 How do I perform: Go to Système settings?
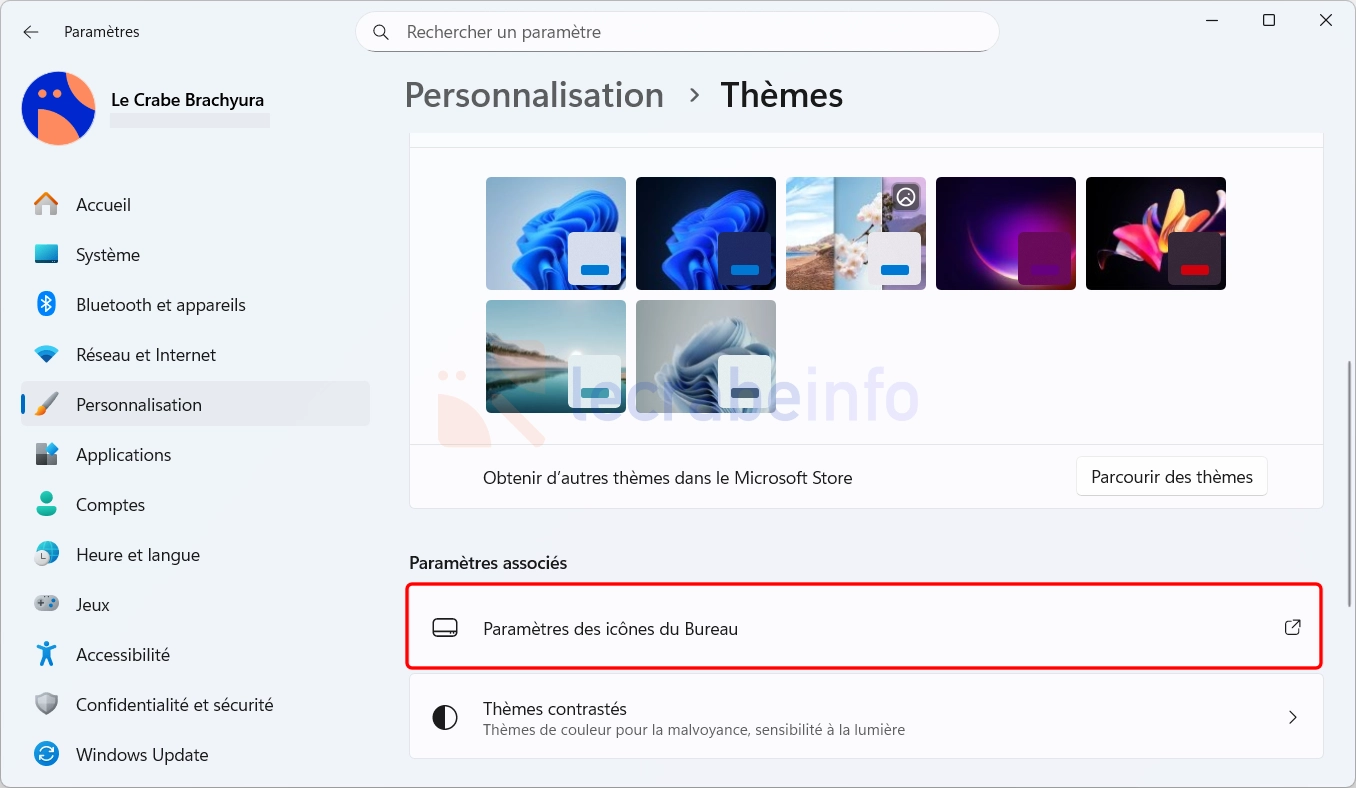[x=195, y=254]
